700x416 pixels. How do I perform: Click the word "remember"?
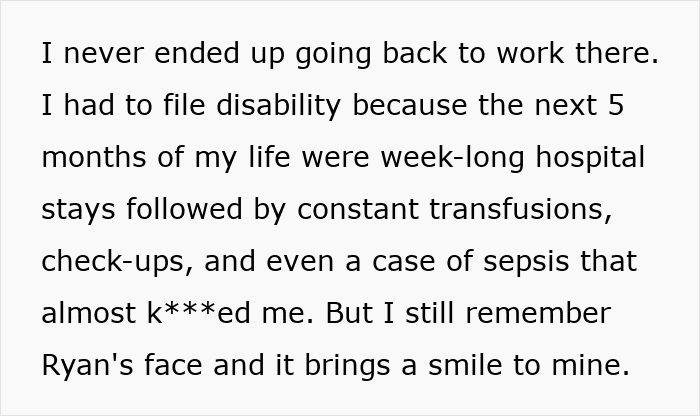(x=538, y=313)
